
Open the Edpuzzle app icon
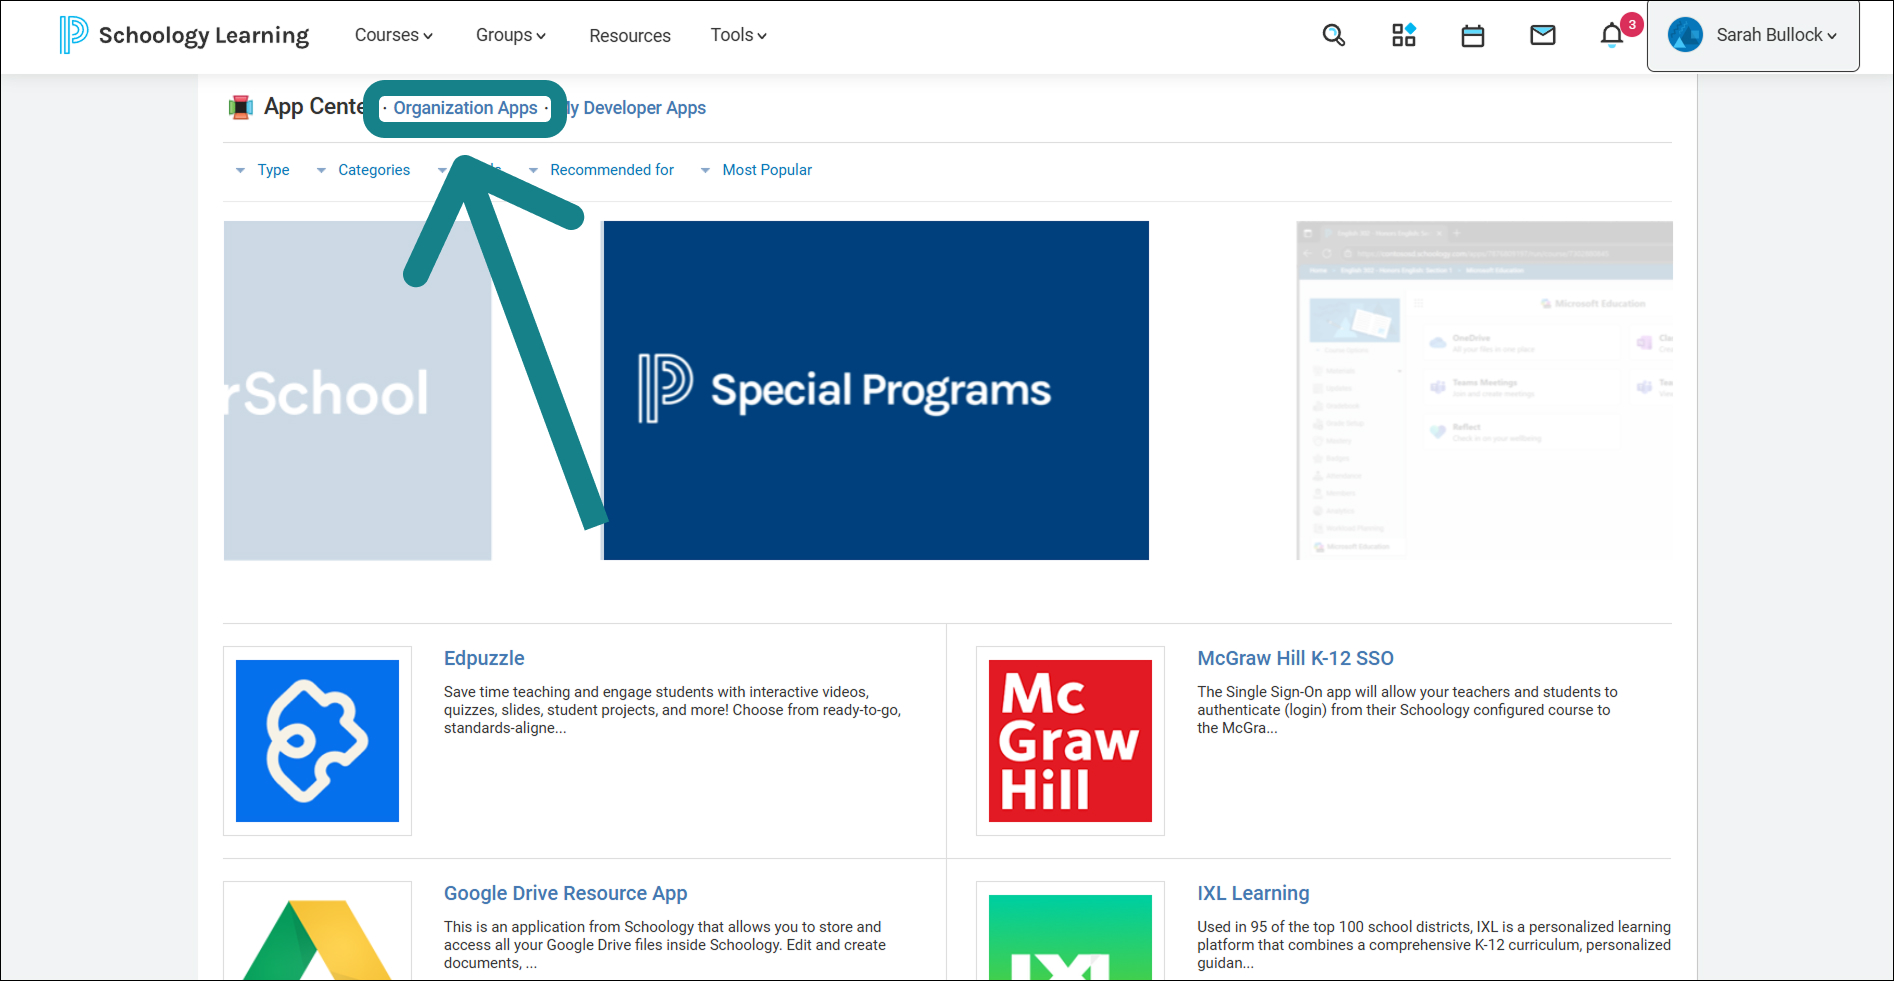click(x=317, y=741)
